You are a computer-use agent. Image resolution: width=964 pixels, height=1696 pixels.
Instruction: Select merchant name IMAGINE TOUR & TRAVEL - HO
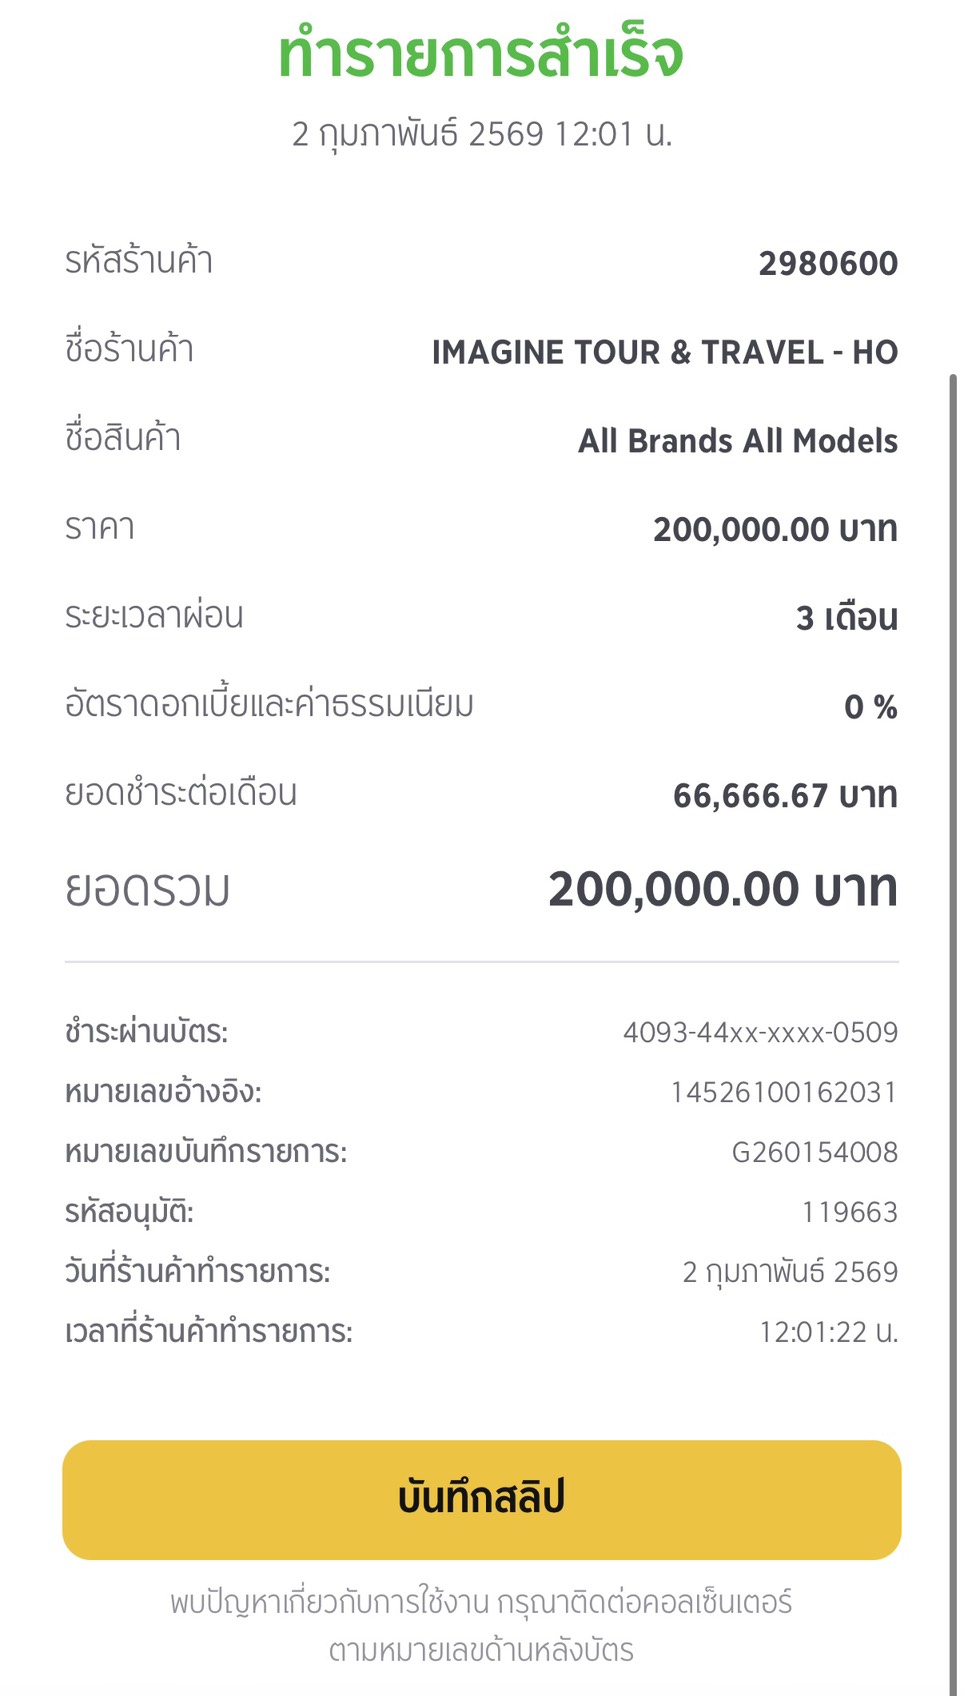coord(664,352)
